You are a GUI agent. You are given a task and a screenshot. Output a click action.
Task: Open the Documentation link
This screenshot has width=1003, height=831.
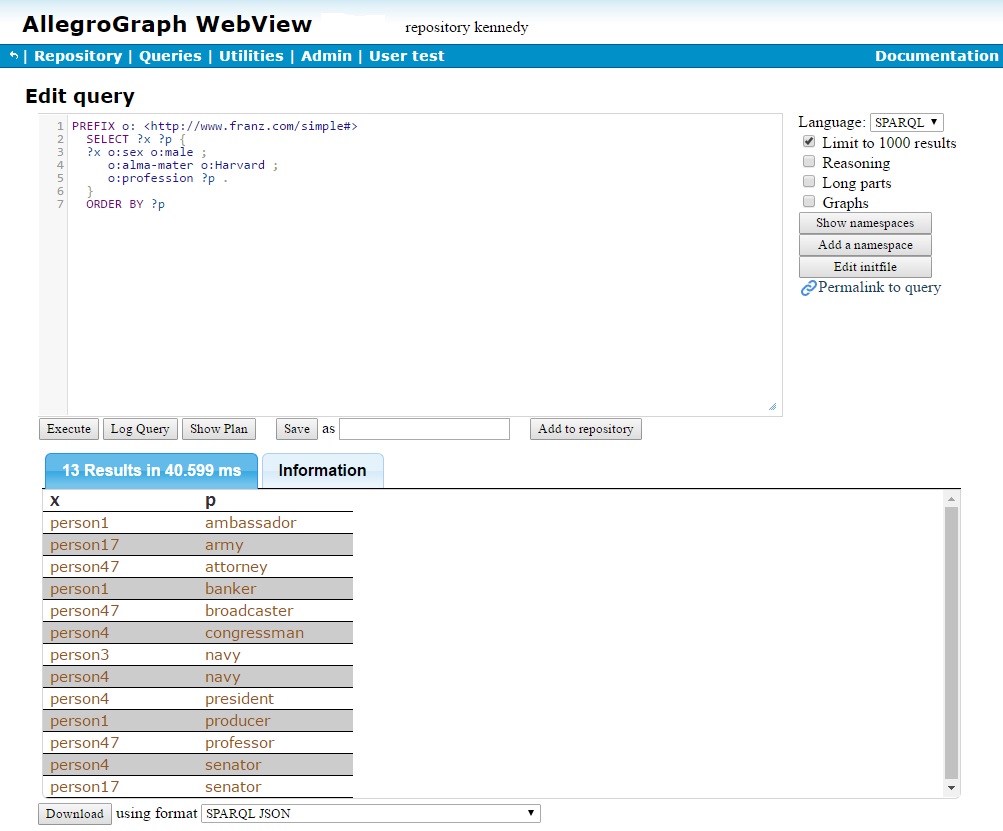tap(936, 56)
